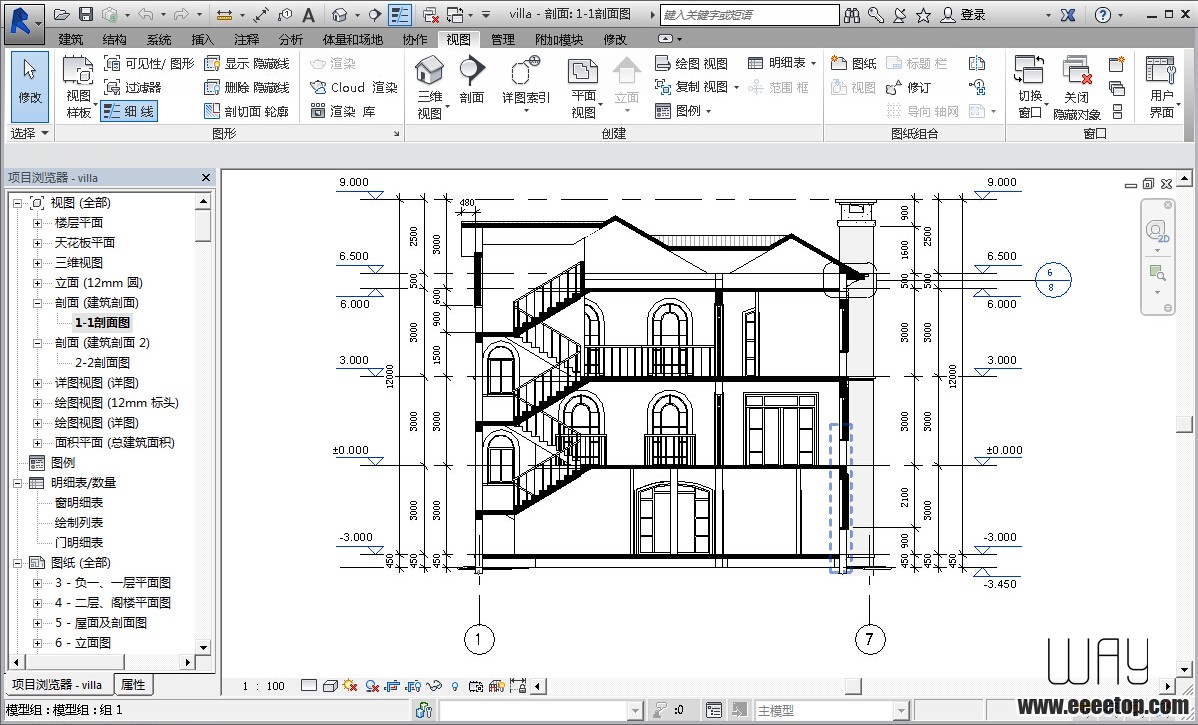Click Close Hidden Windows icon in quick access
1198x725 pixels.
coord(431,15)
